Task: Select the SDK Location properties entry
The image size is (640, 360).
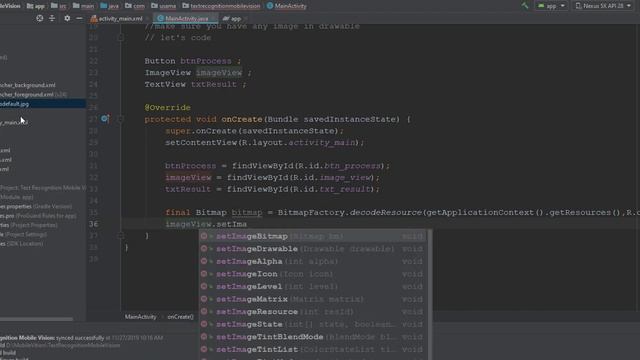Action: click(x=21, y=244)
